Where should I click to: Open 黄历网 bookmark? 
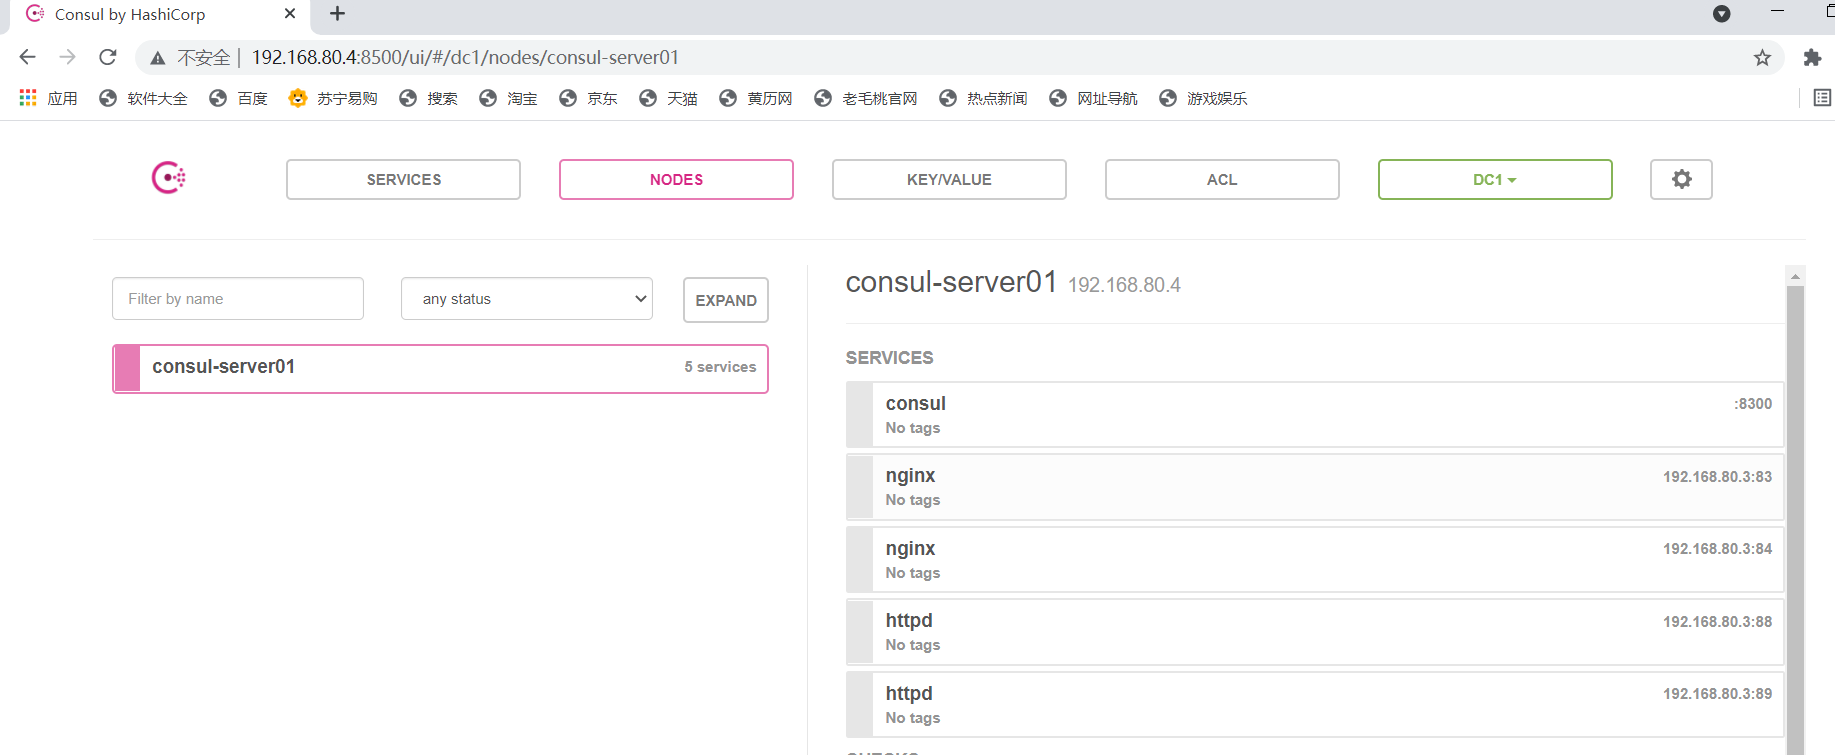tap(756, 98)
